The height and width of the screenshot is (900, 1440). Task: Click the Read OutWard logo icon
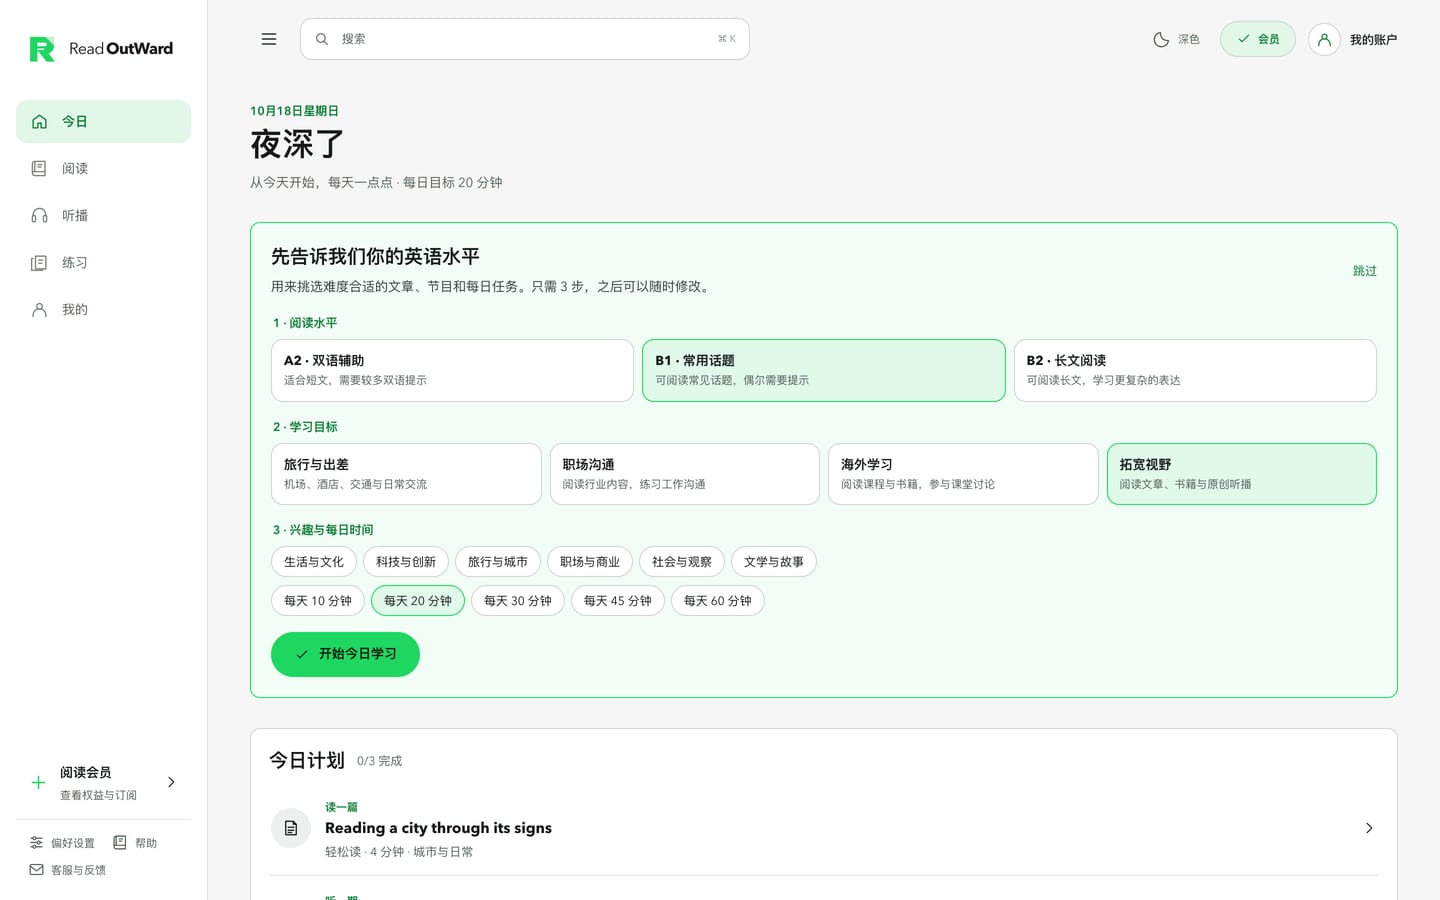pos(42,49)
